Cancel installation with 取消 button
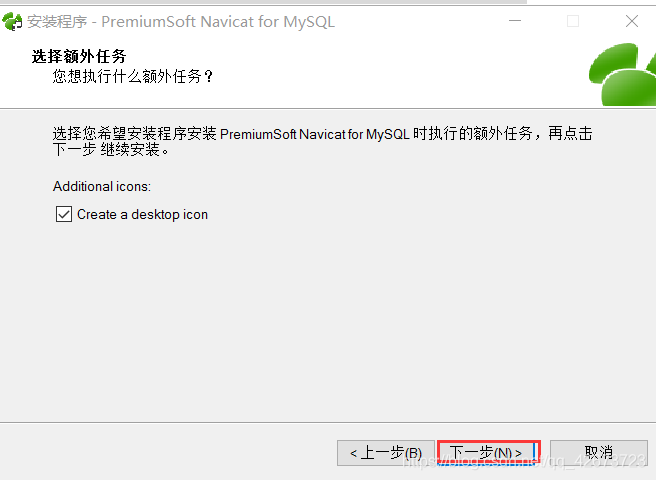 [x=599, y=452]
